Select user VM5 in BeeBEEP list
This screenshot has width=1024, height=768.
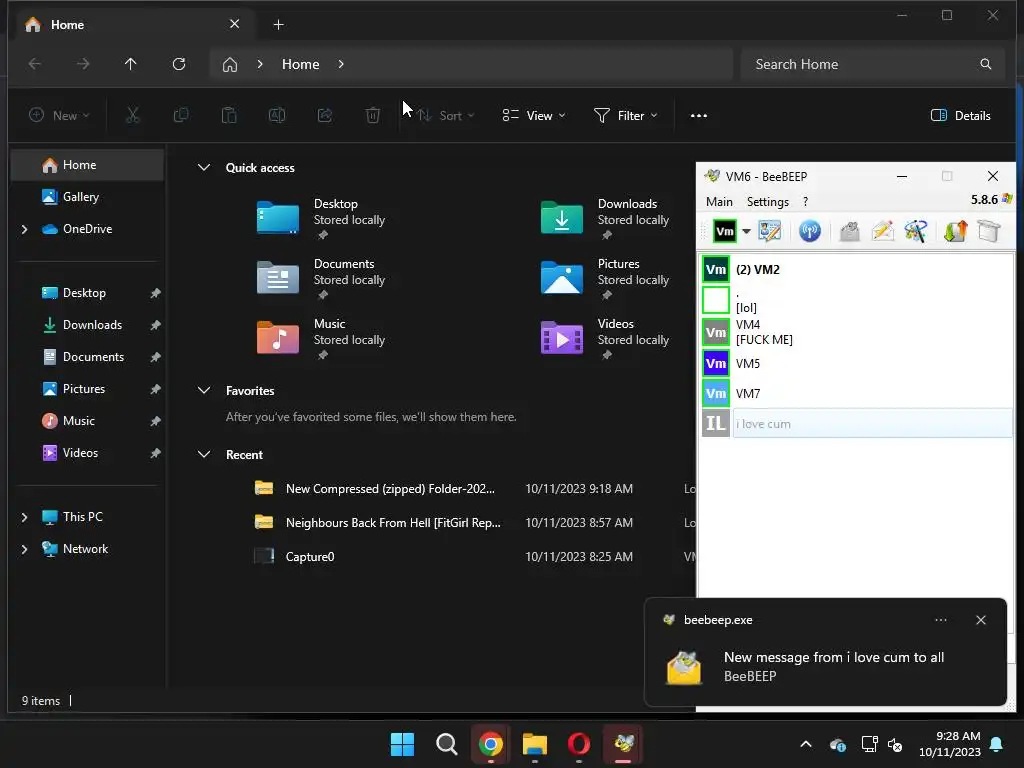pos(857,363)
